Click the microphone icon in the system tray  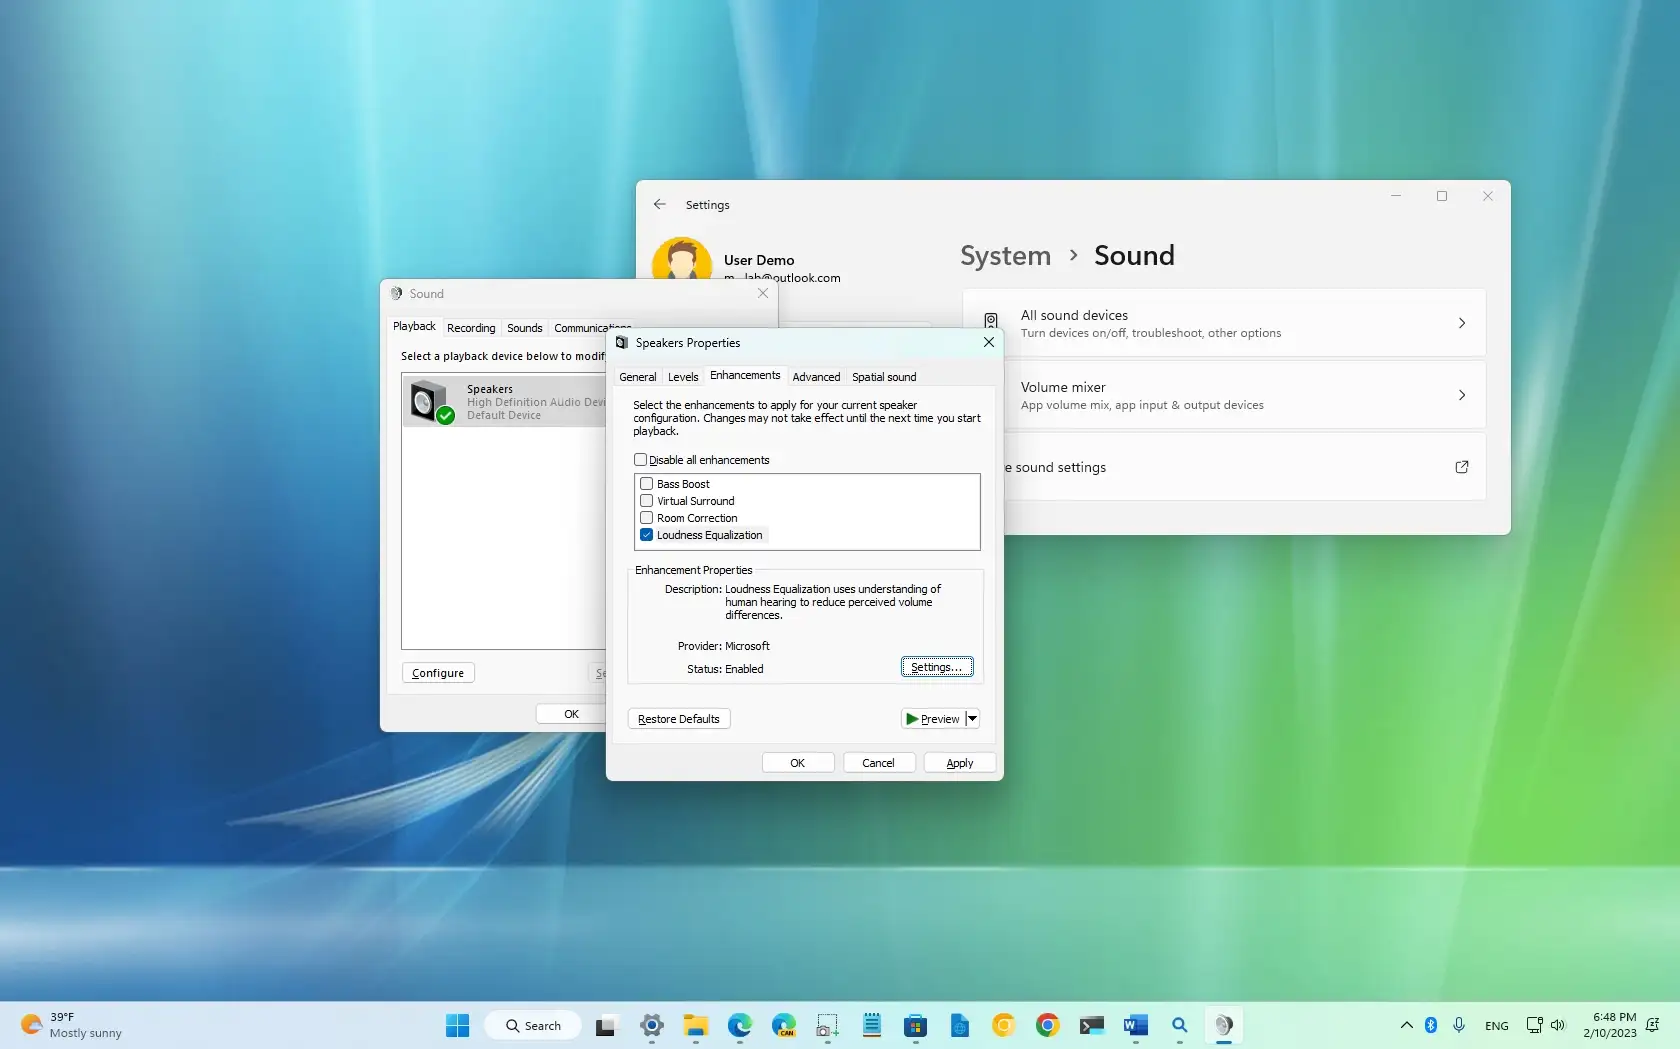coord(1459,1025)
